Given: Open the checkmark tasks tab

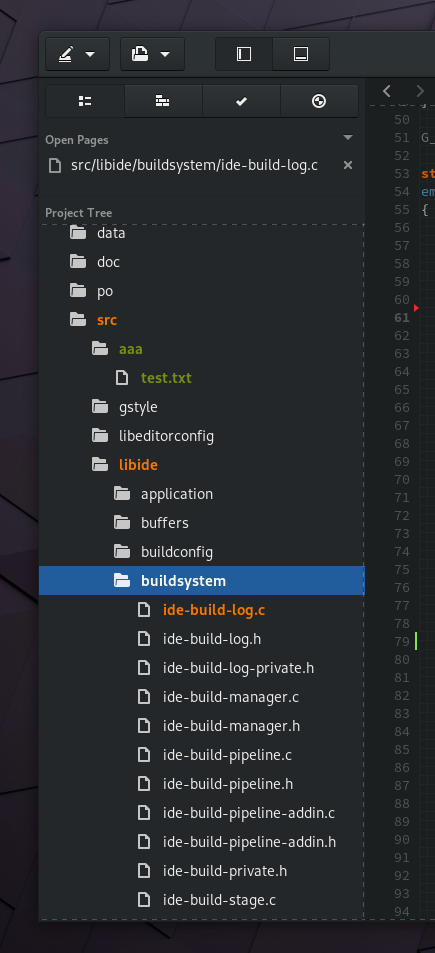Looking at the screenshot, I should click(x=241, y=101).
